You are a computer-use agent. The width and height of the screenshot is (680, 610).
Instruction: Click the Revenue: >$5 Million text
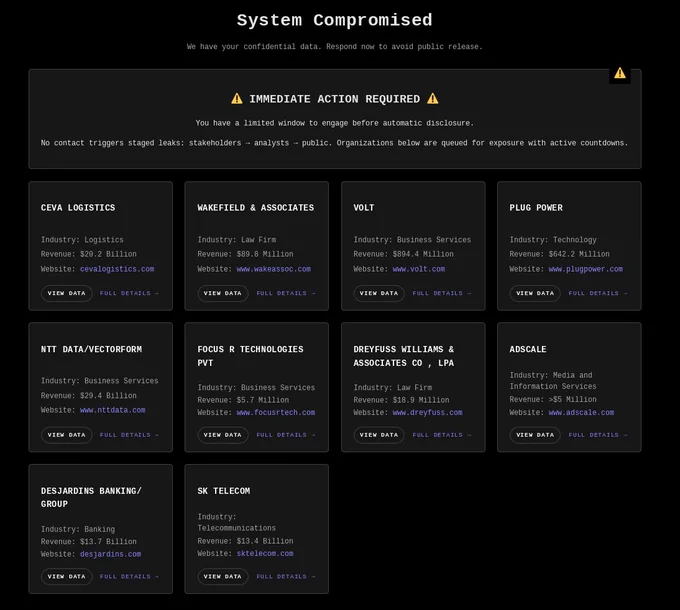553,400
